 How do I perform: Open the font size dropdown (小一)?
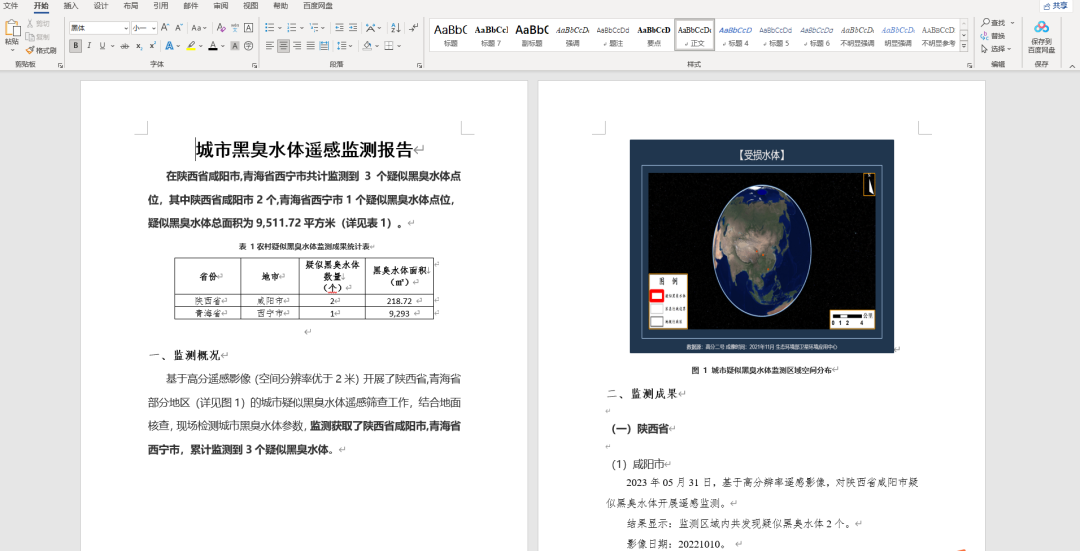point(154,28)
